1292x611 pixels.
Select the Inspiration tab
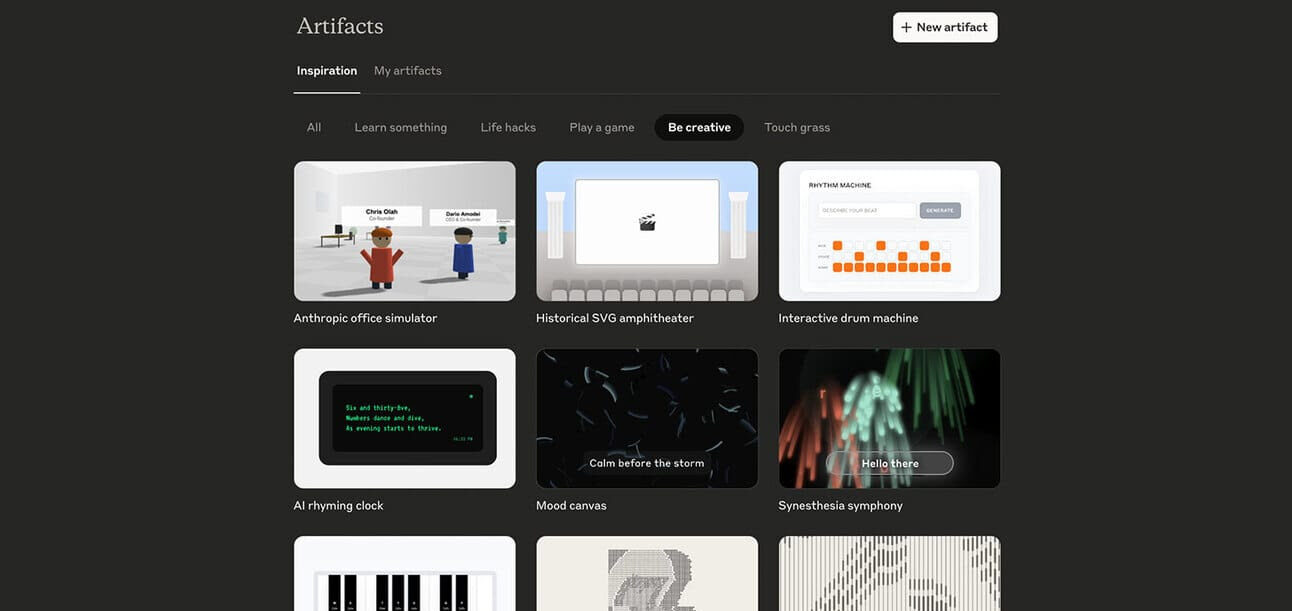coord(327,71)
